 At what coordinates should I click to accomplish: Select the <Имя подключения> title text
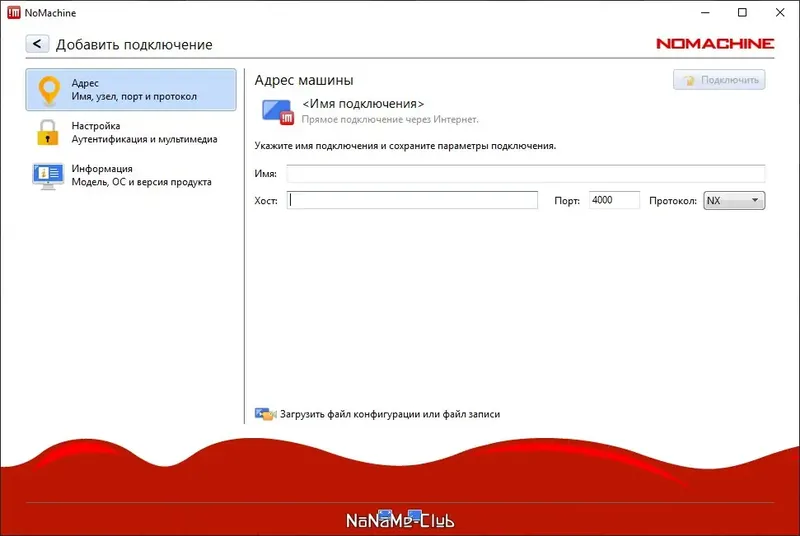[x=363, y=104]
